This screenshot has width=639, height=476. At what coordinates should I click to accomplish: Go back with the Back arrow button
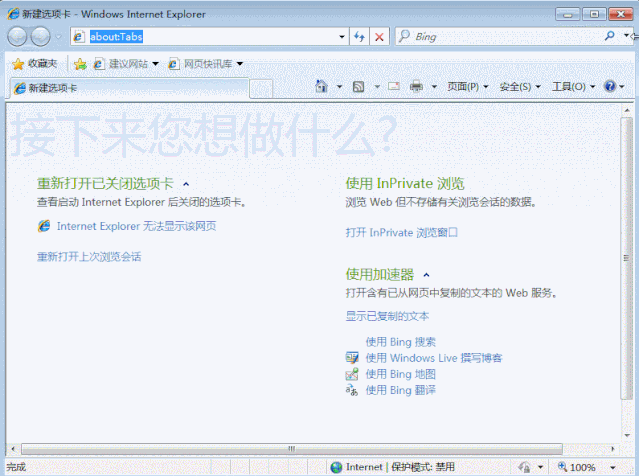pos(17,37)
